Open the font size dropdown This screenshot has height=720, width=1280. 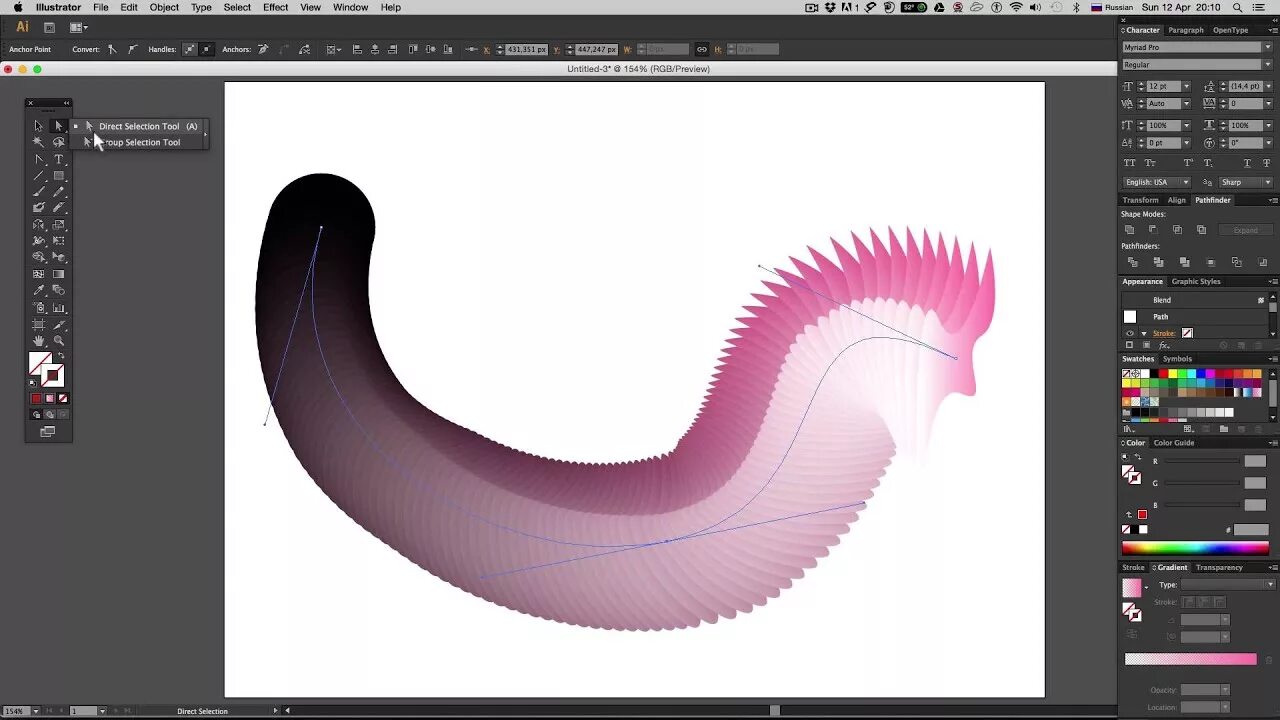pos(1187,86)
